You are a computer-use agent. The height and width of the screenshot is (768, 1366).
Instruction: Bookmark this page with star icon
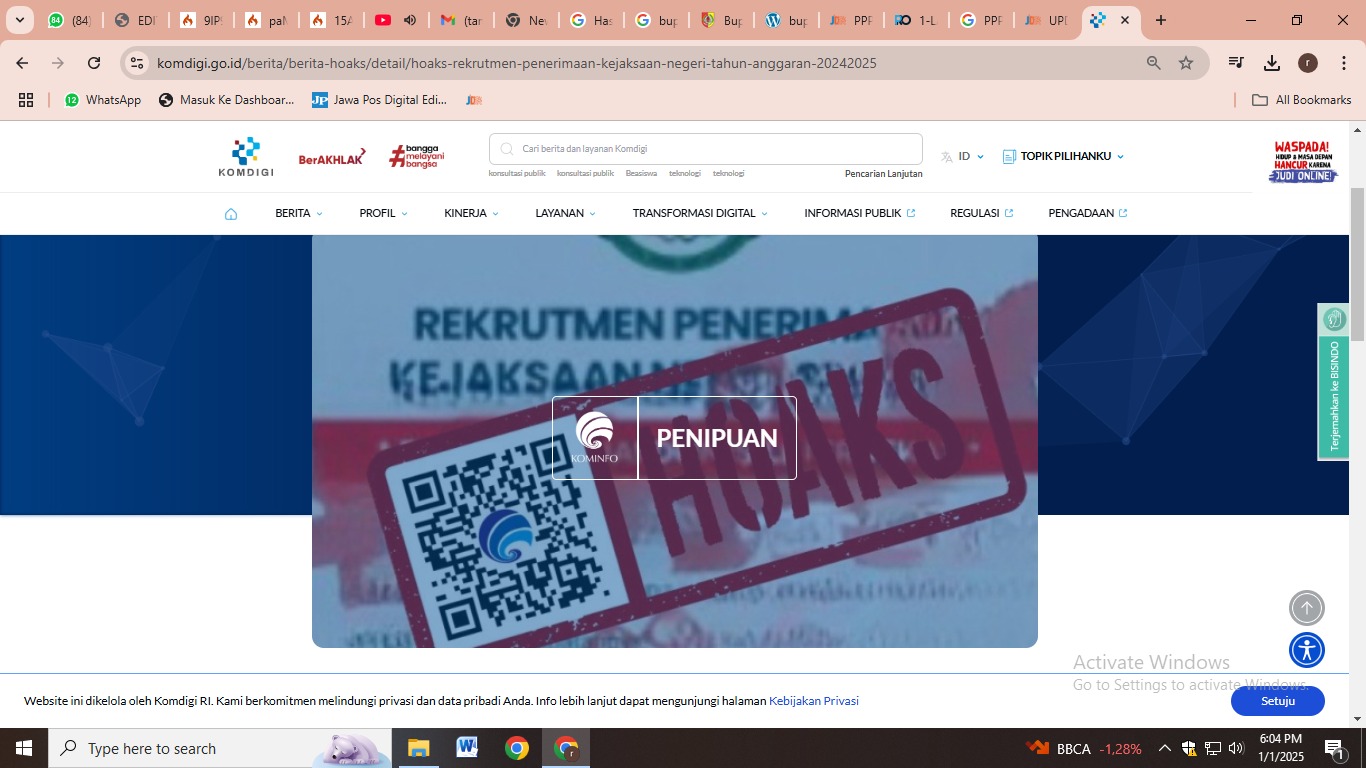tap(1186, 63)
